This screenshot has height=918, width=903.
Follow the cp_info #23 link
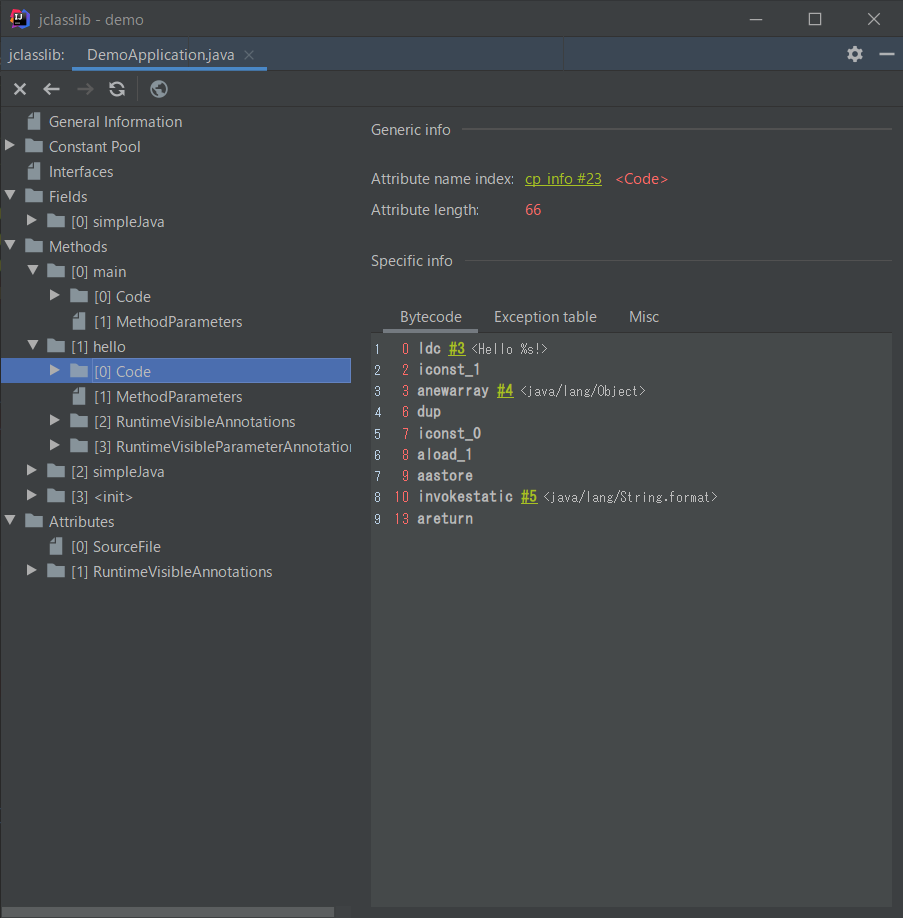pyautogui.click(x=563, y=179)
